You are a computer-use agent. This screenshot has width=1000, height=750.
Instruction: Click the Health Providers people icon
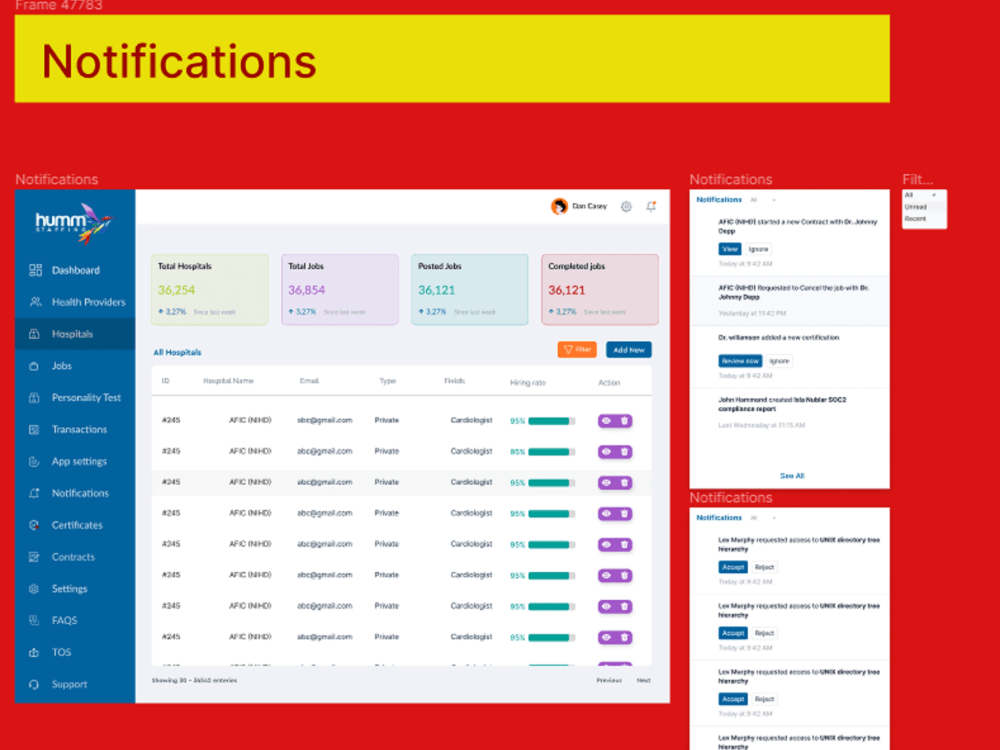(35, 302)
